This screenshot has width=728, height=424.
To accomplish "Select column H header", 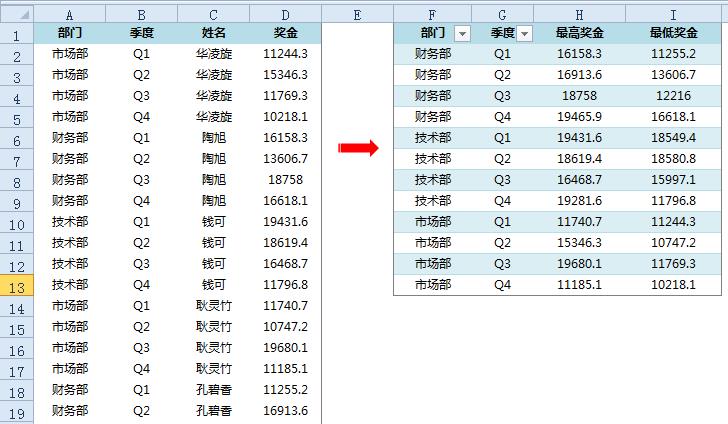I will click(x=579, y=15).
